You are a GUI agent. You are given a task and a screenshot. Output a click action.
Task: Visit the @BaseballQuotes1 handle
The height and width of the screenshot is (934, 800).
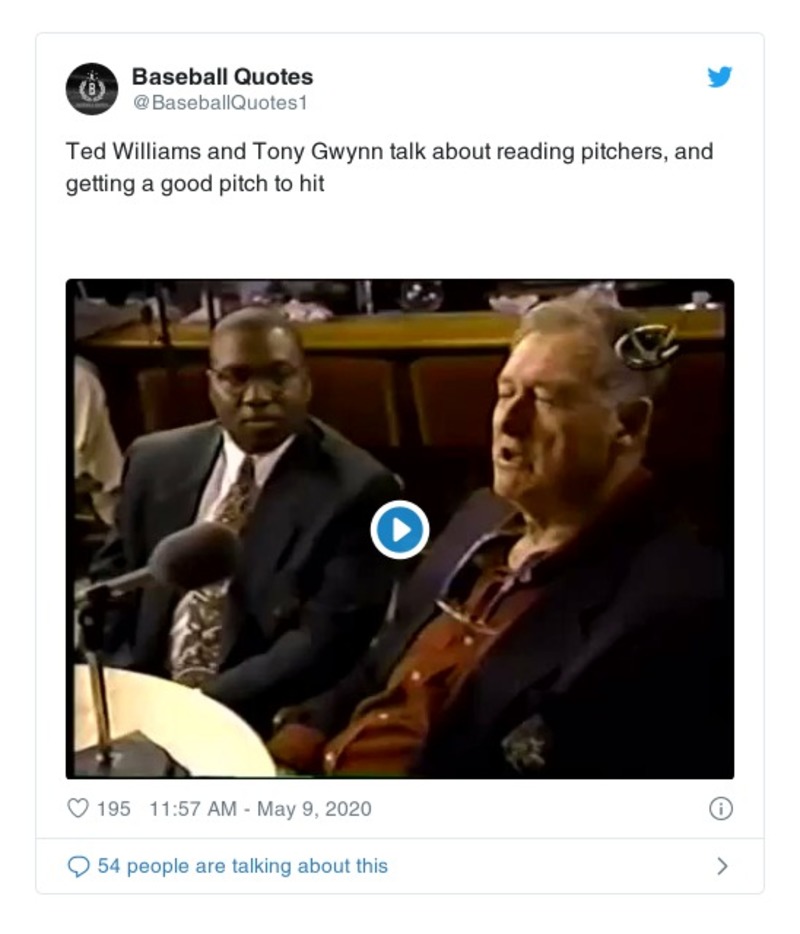click(x=220, y=103)
